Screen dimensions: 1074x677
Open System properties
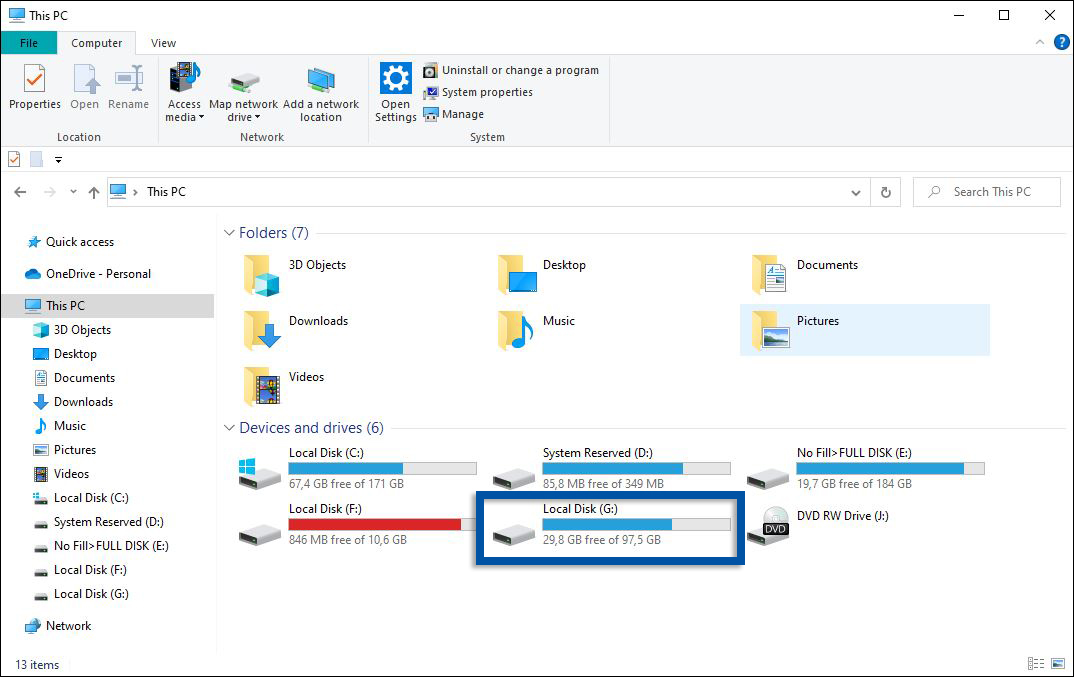coord(486,92)
